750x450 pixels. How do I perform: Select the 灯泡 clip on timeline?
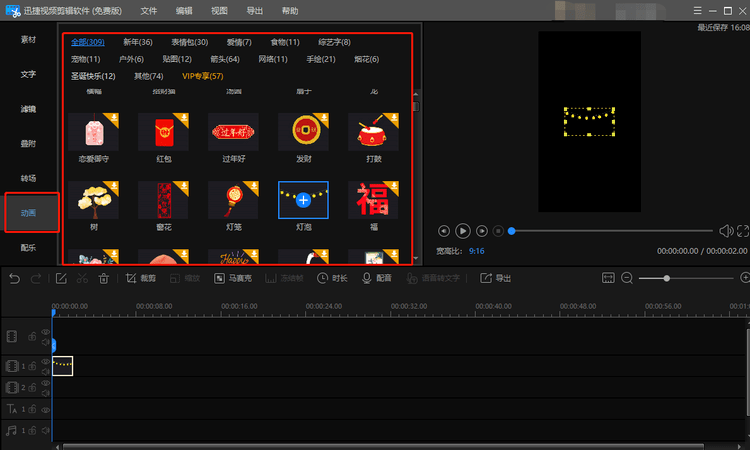tap(63, 366)
